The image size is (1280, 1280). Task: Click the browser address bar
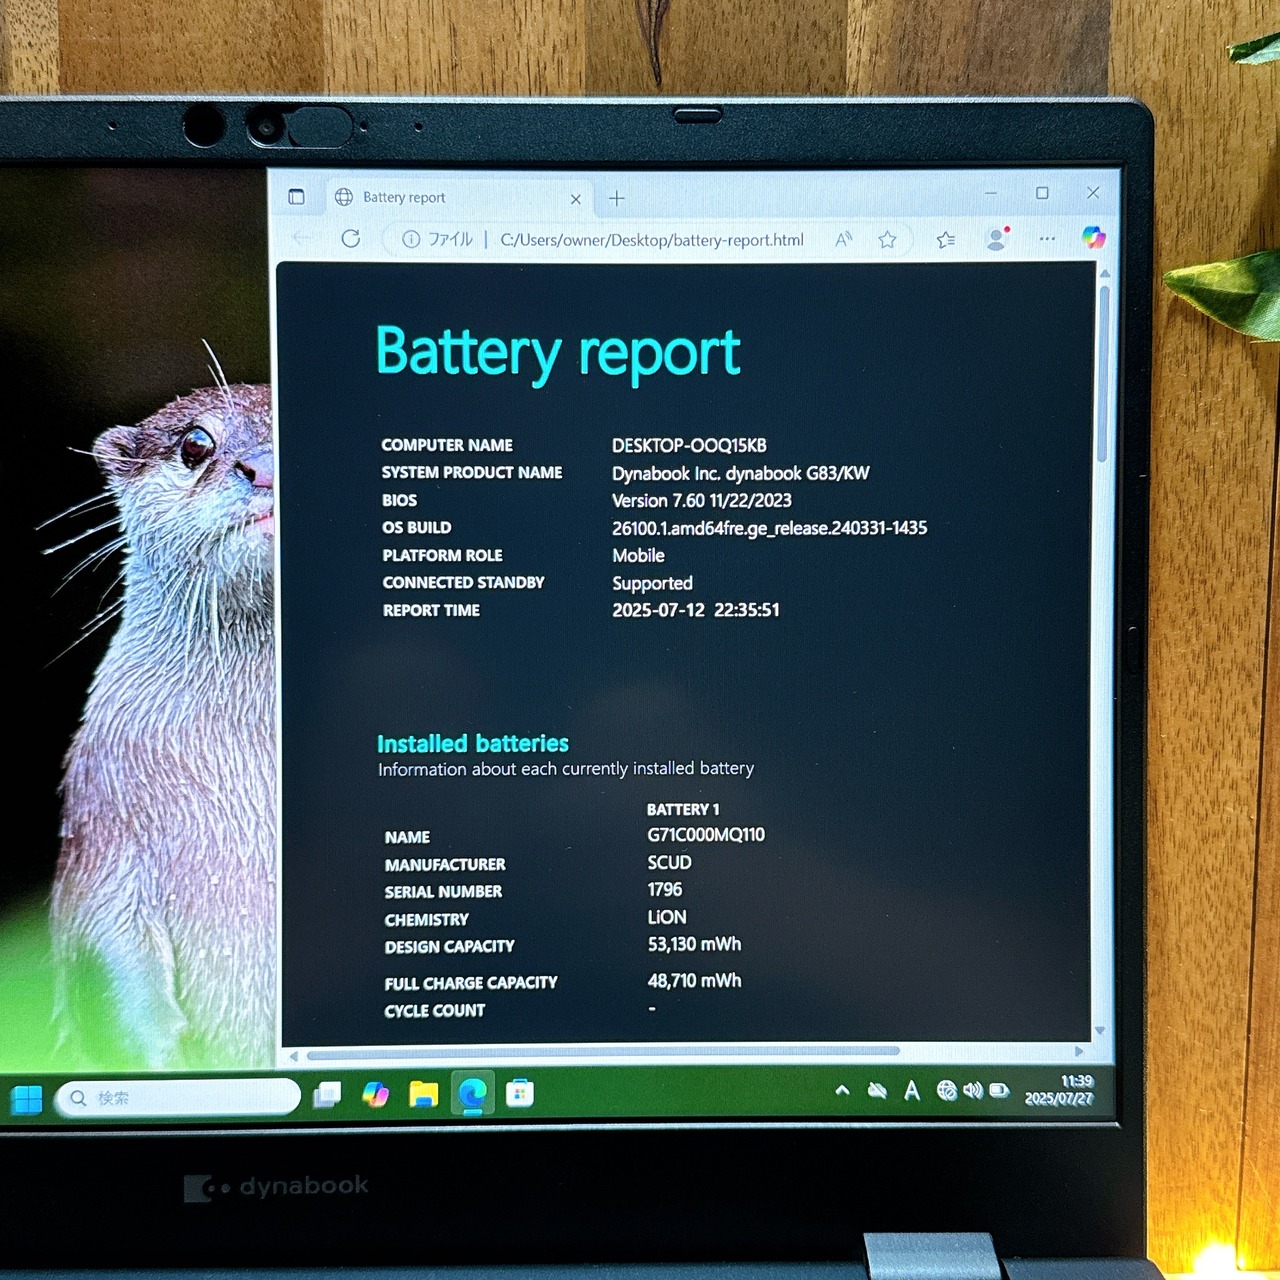coord(650,240)
